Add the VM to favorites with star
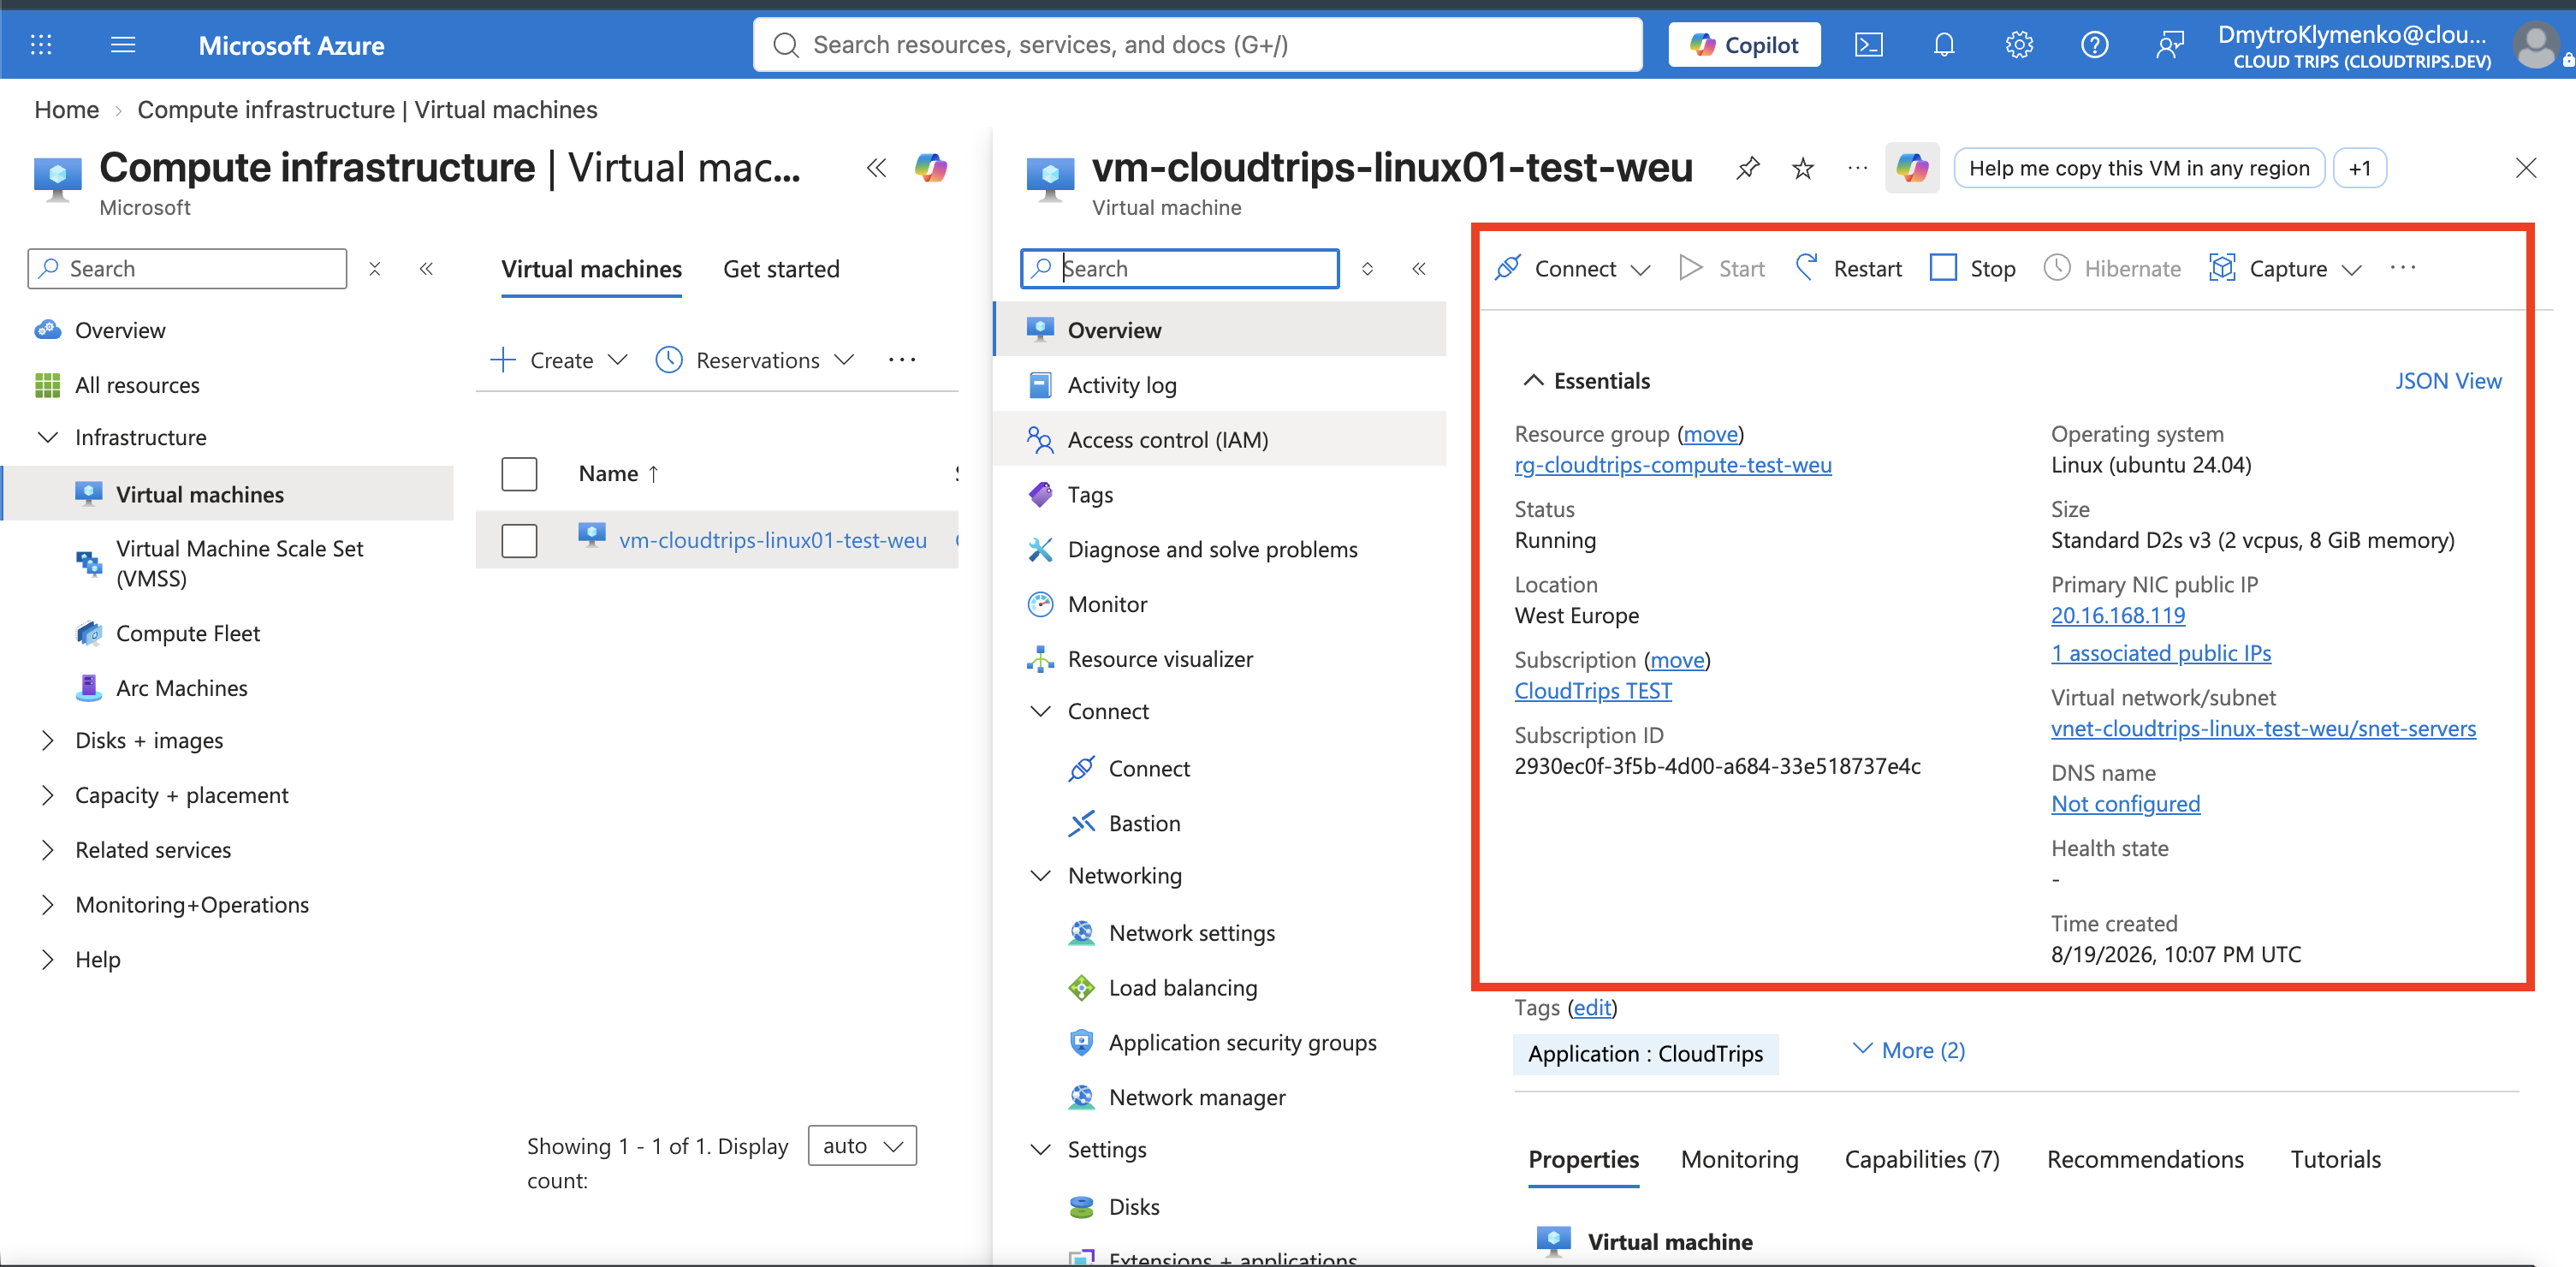Viewport: 2576px width, 1267px height. pyautogui.click(x=1802, y=168)
